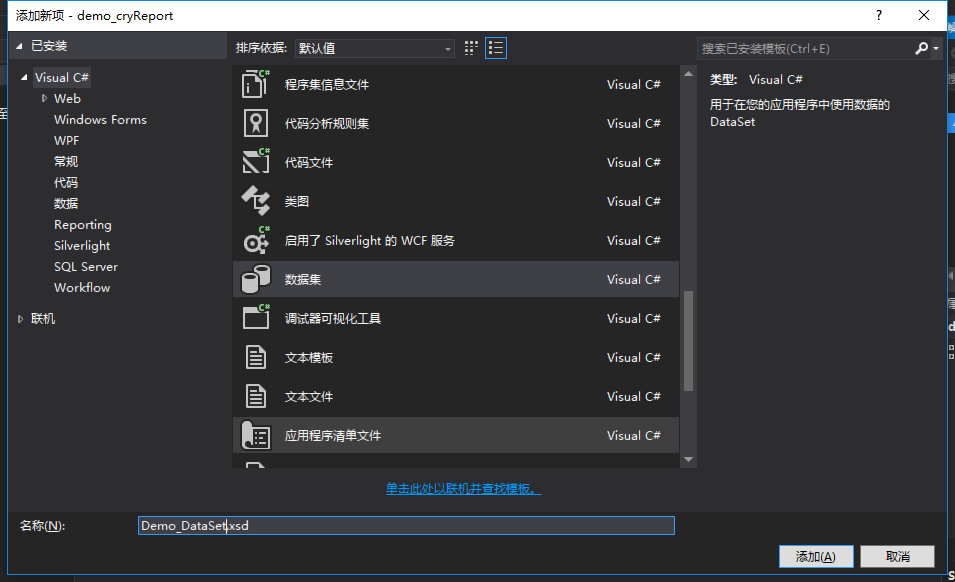
Task: Select the WPF category
Action: click(66, 141)
